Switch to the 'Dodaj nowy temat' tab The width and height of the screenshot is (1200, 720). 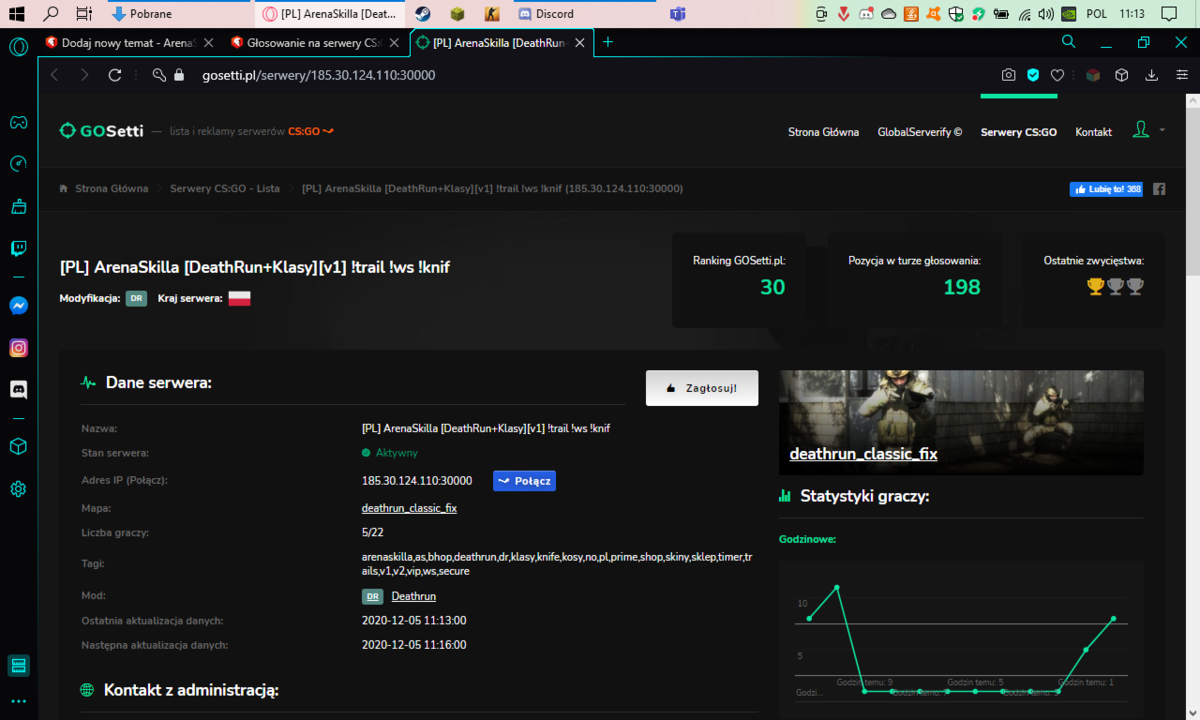129,43
